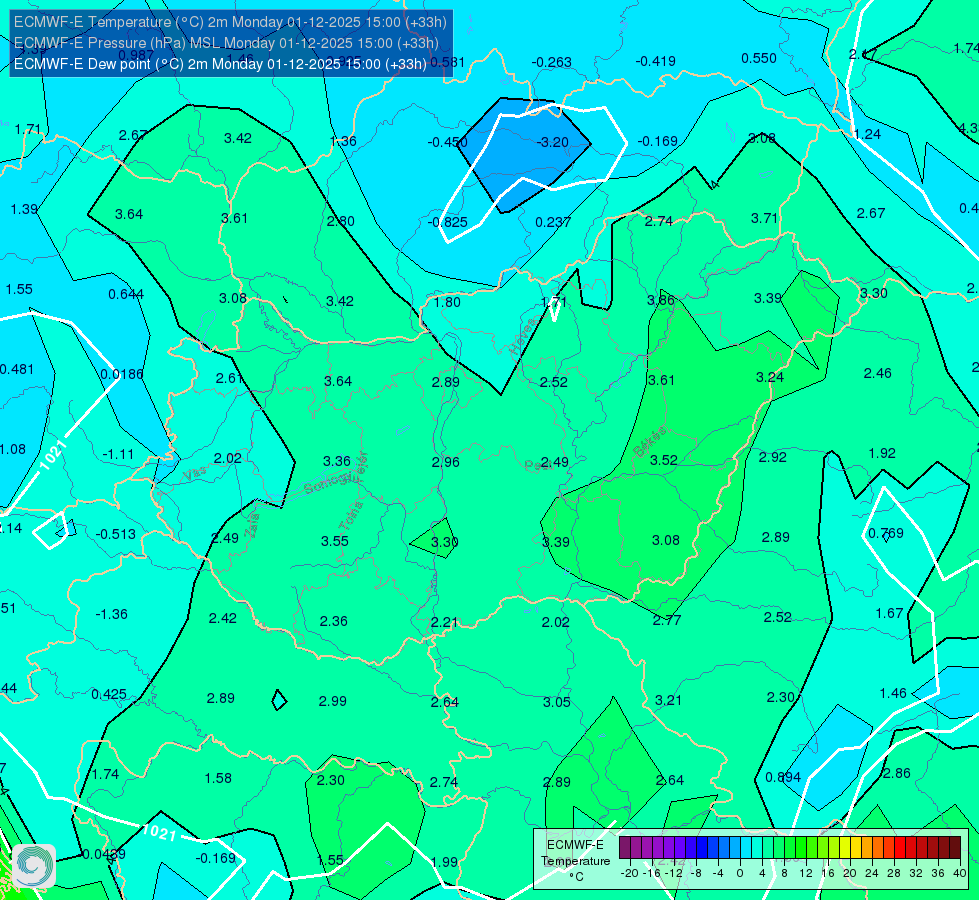The width and height of the screenshot is (979, 900).
Task: Click the 2.46 temperature value
Action: click(x=878, y=373)
